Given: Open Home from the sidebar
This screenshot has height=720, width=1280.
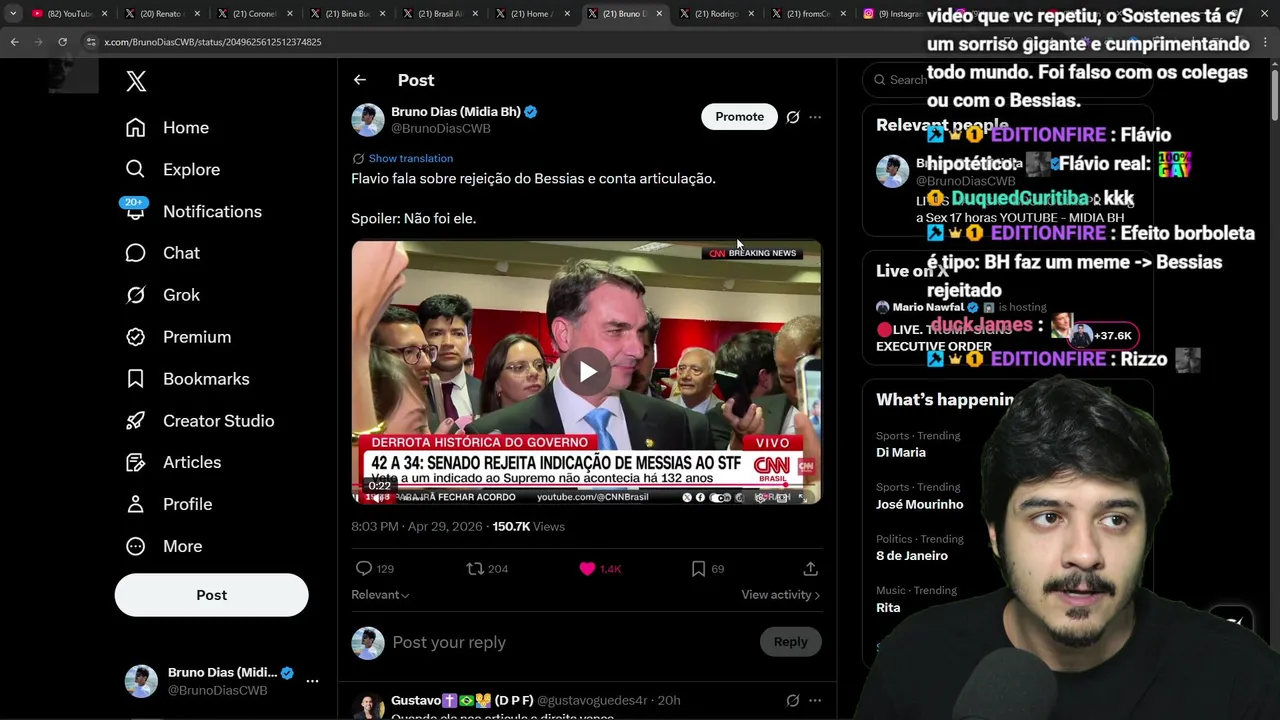Looking at the screenshot, I should click(167, 128).
